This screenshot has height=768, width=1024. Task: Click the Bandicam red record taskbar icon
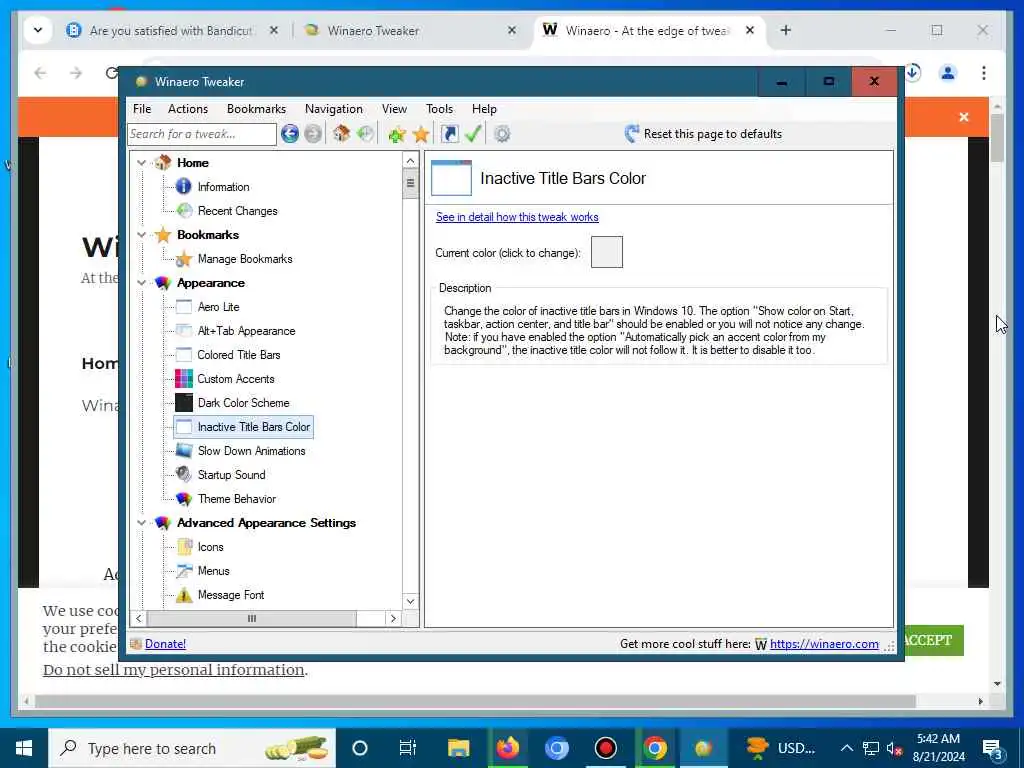(605, 748)
